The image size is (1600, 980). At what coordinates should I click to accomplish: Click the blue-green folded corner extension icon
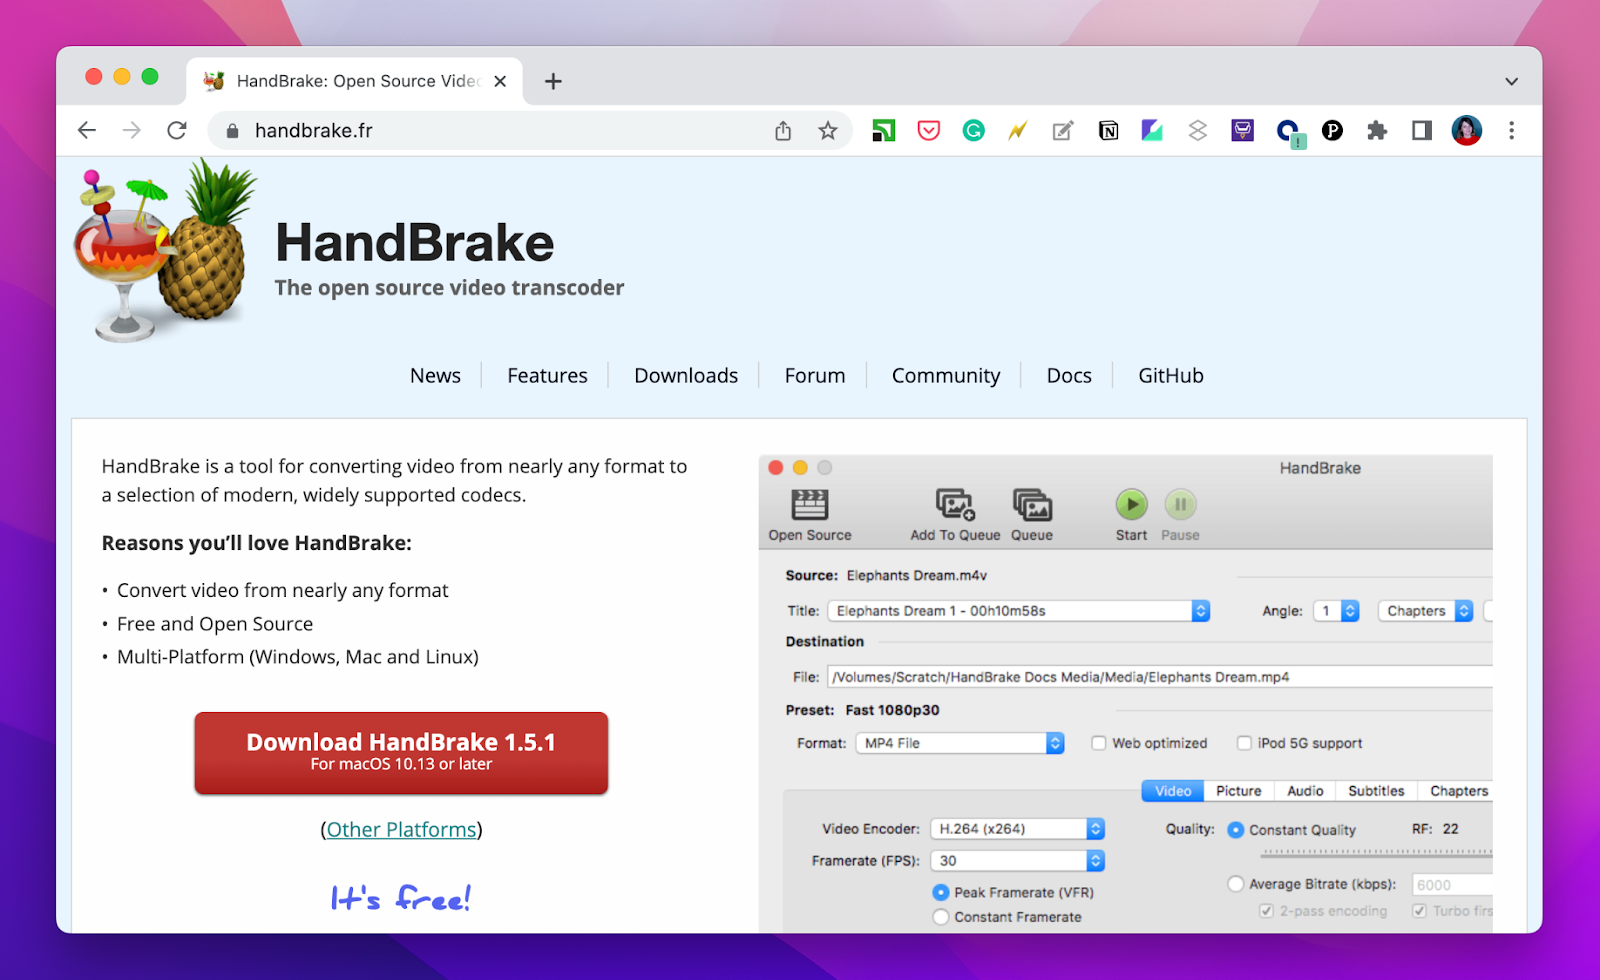(1152, 130)
